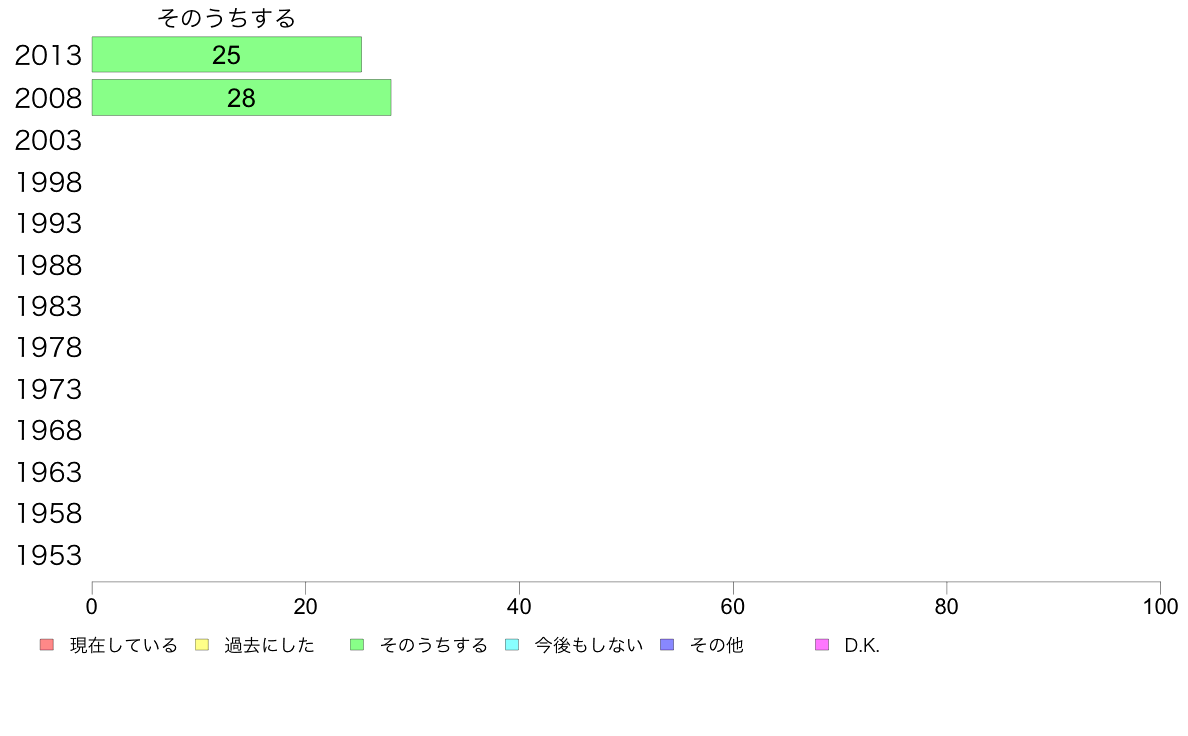The width and height of the screenshot is (1188, 736).
Task: Click the yellow 過去にした legend swatch
Action: click(202, 645)
